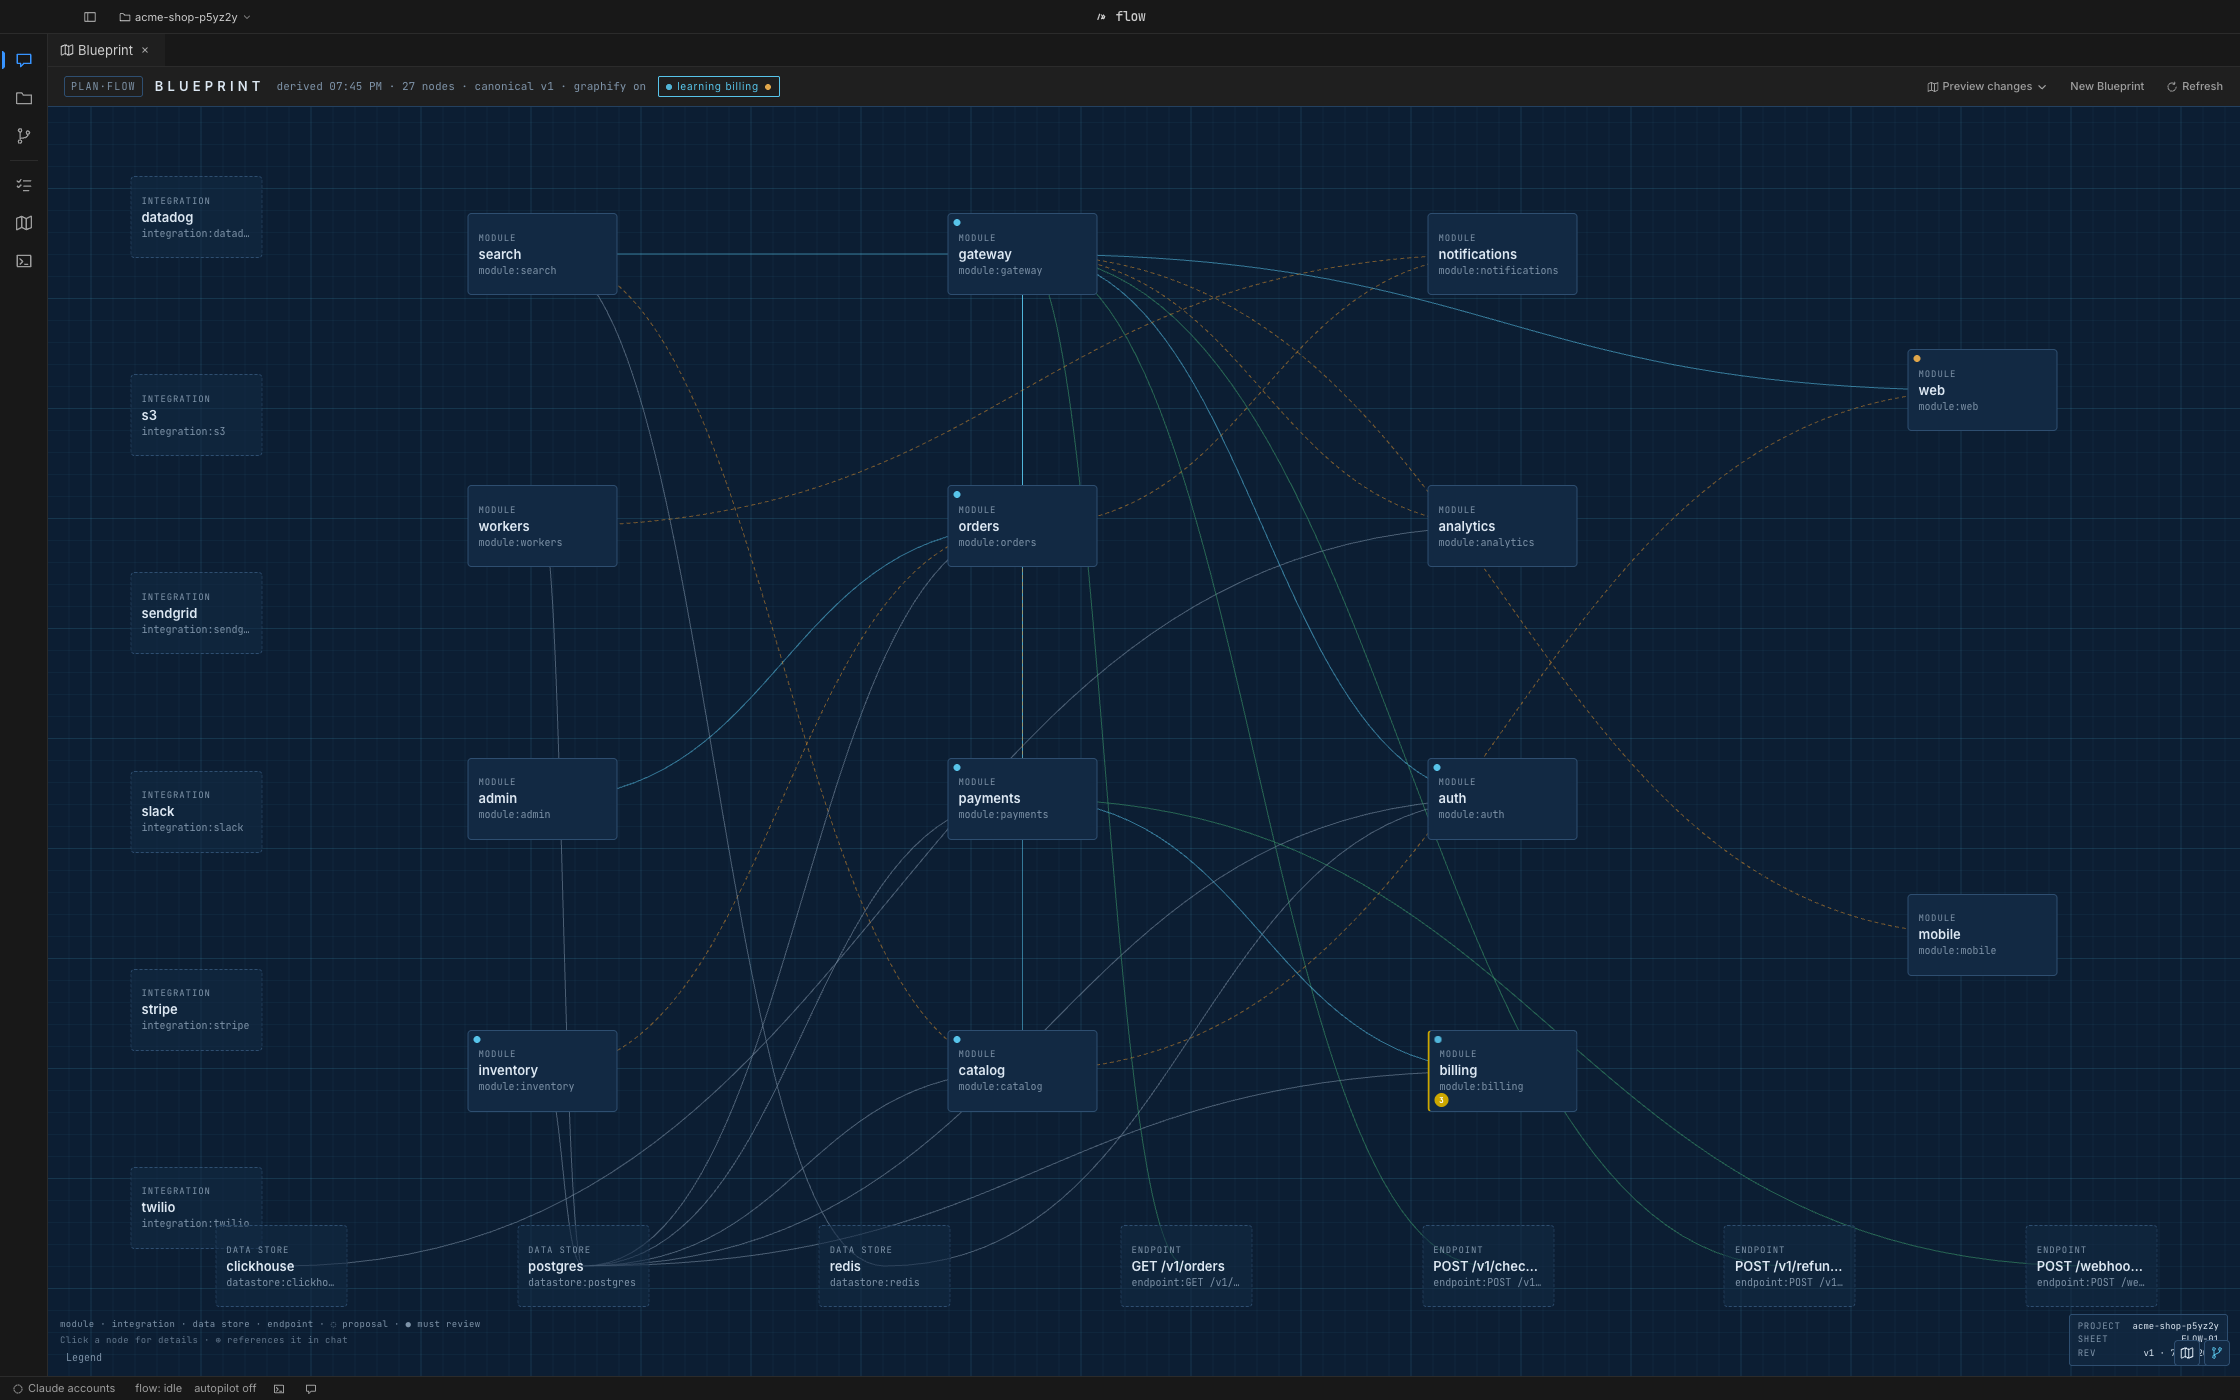Click the map icon button over title block
This screenshot has height=1400, width=2240.
point(2187,1353)
